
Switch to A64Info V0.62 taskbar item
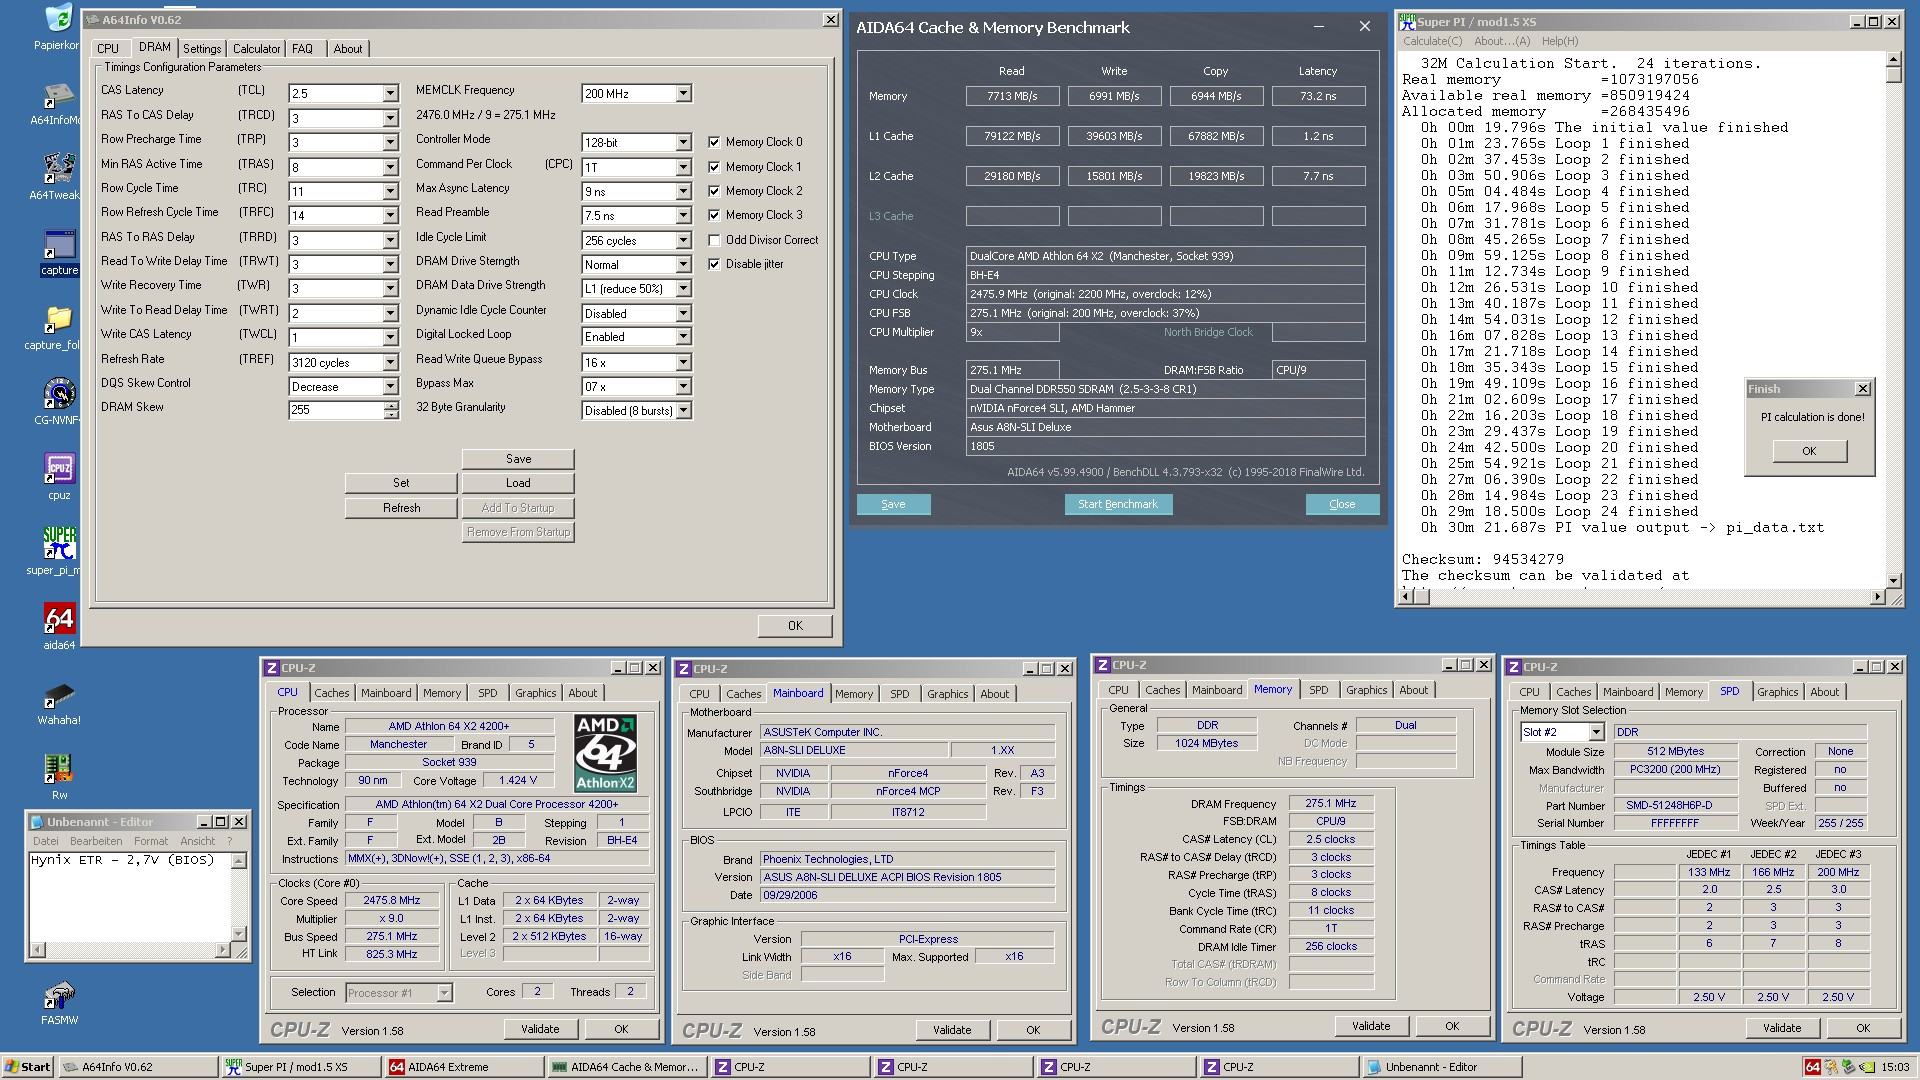137,1067
